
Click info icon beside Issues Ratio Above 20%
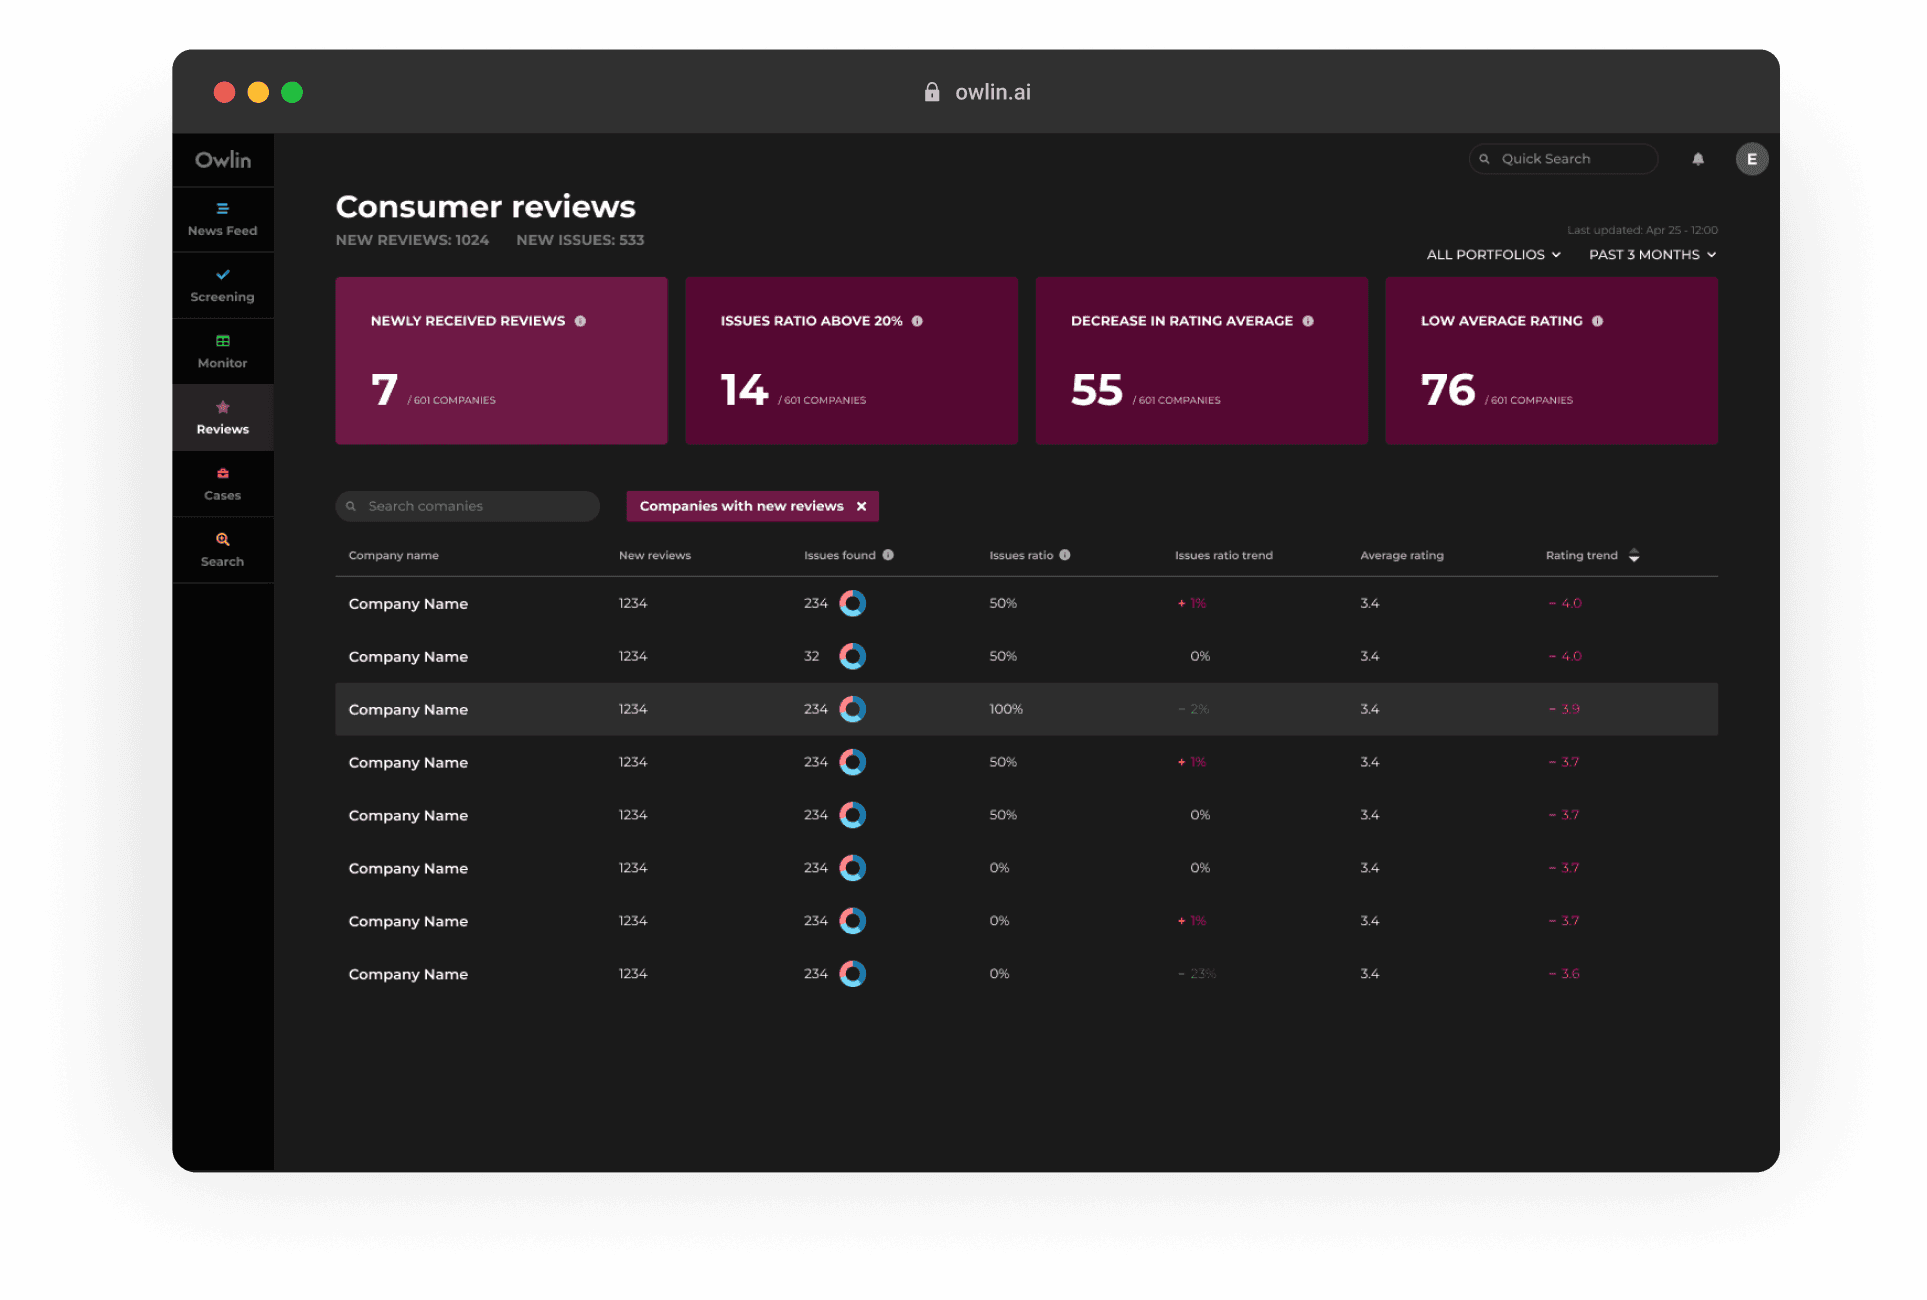[x=917, y=321]
